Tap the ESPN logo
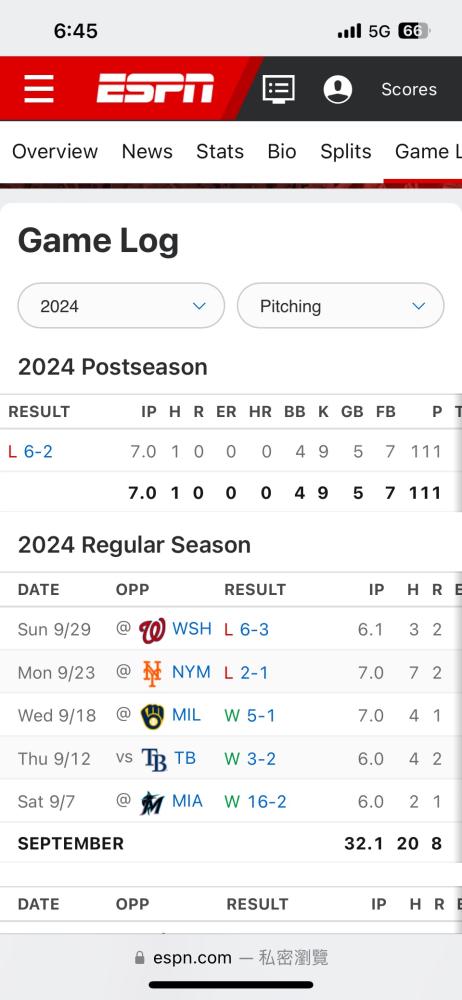Screen dimensions: 462x1000 (x=155, y=88)
